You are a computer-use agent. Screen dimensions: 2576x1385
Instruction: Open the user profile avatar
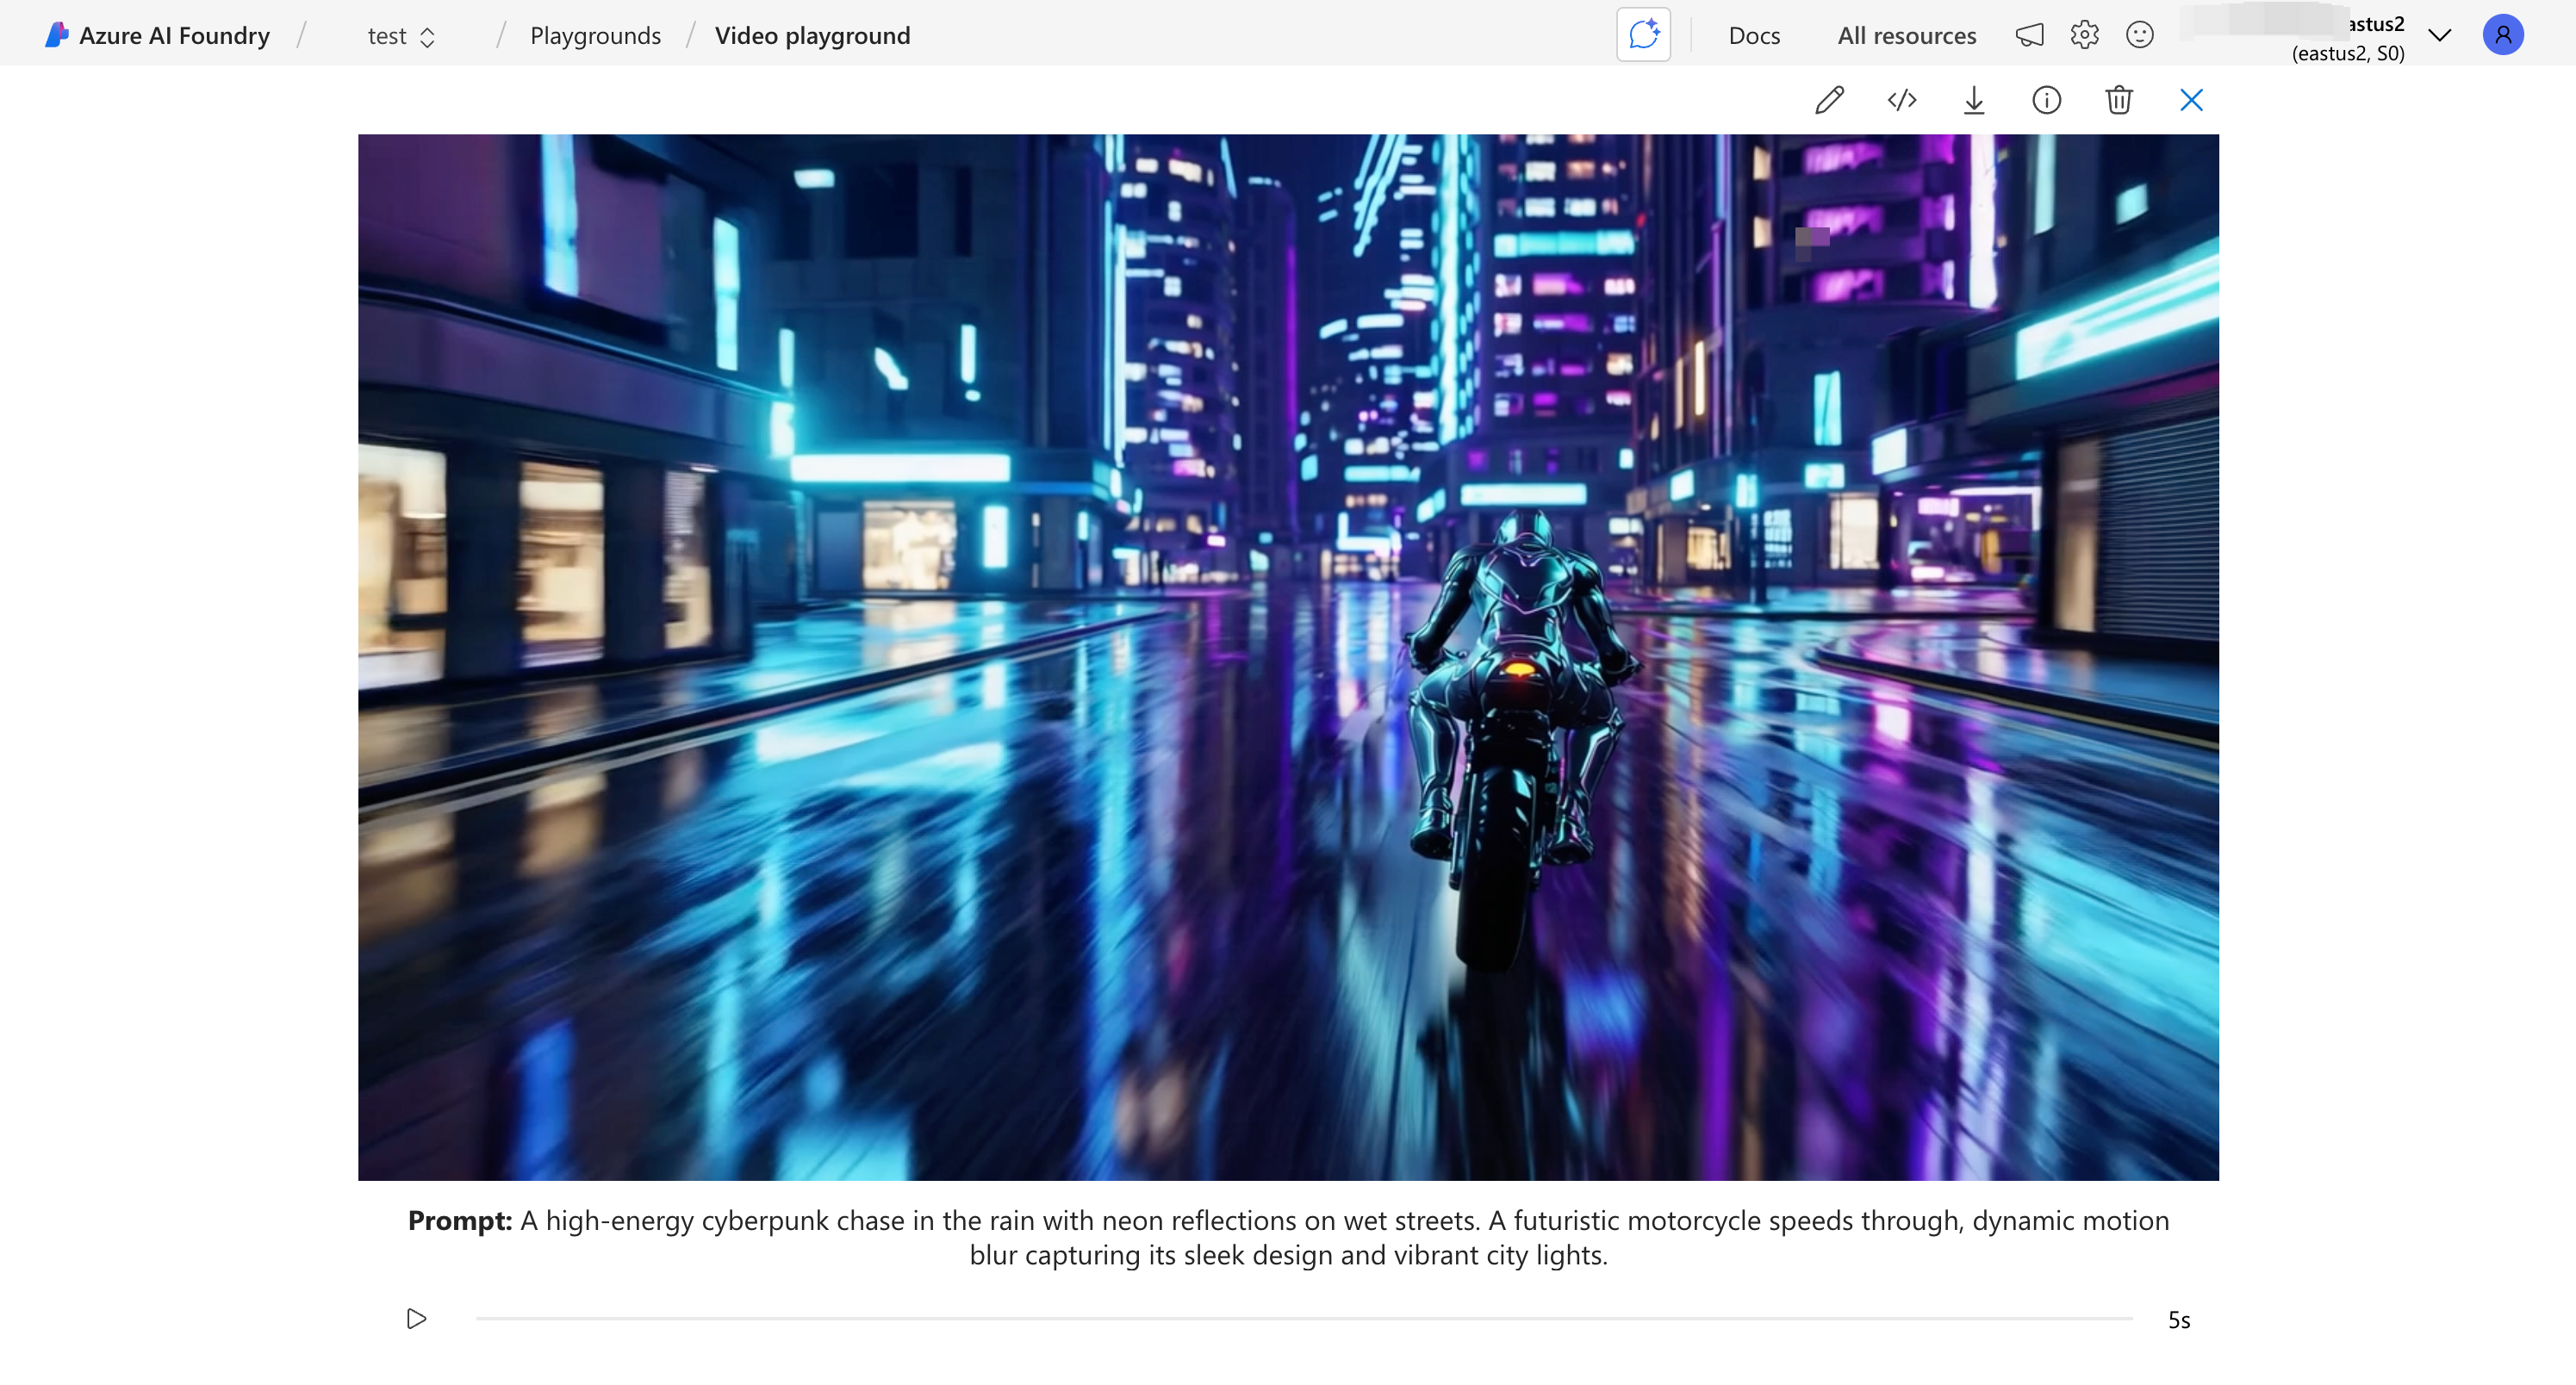click(2502, 35)
